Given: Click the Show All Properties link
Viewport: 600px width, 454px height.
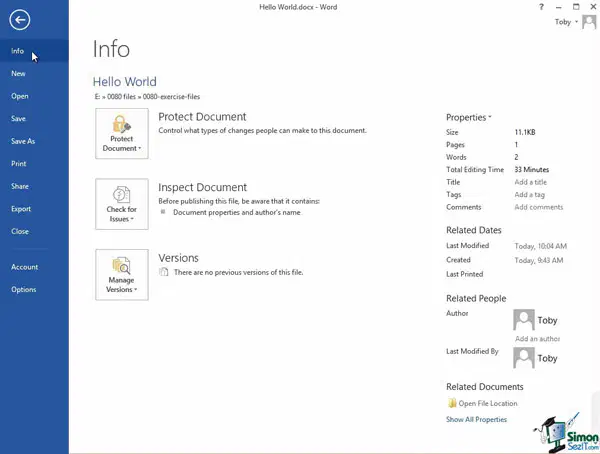Looking at the screenshot, I should (476, 419).
